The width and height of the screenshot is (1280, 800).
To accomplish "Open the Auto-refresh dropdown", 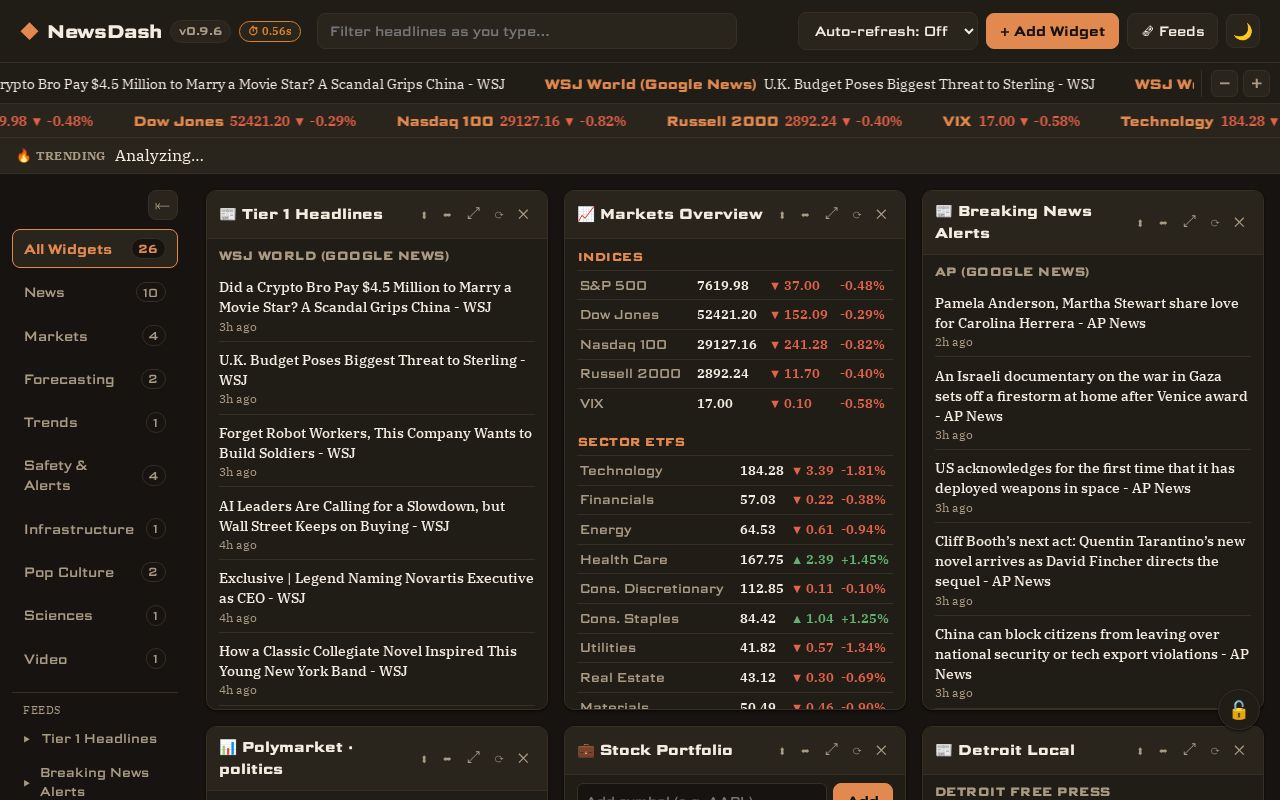I will tap(888, 31).
